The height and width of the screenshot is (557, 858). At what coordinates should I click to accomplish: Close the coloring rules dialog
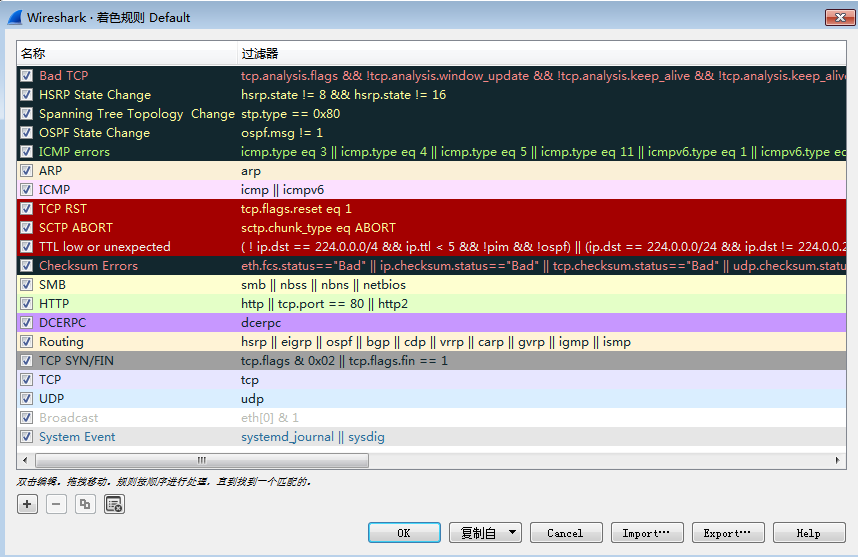[840, 18]
